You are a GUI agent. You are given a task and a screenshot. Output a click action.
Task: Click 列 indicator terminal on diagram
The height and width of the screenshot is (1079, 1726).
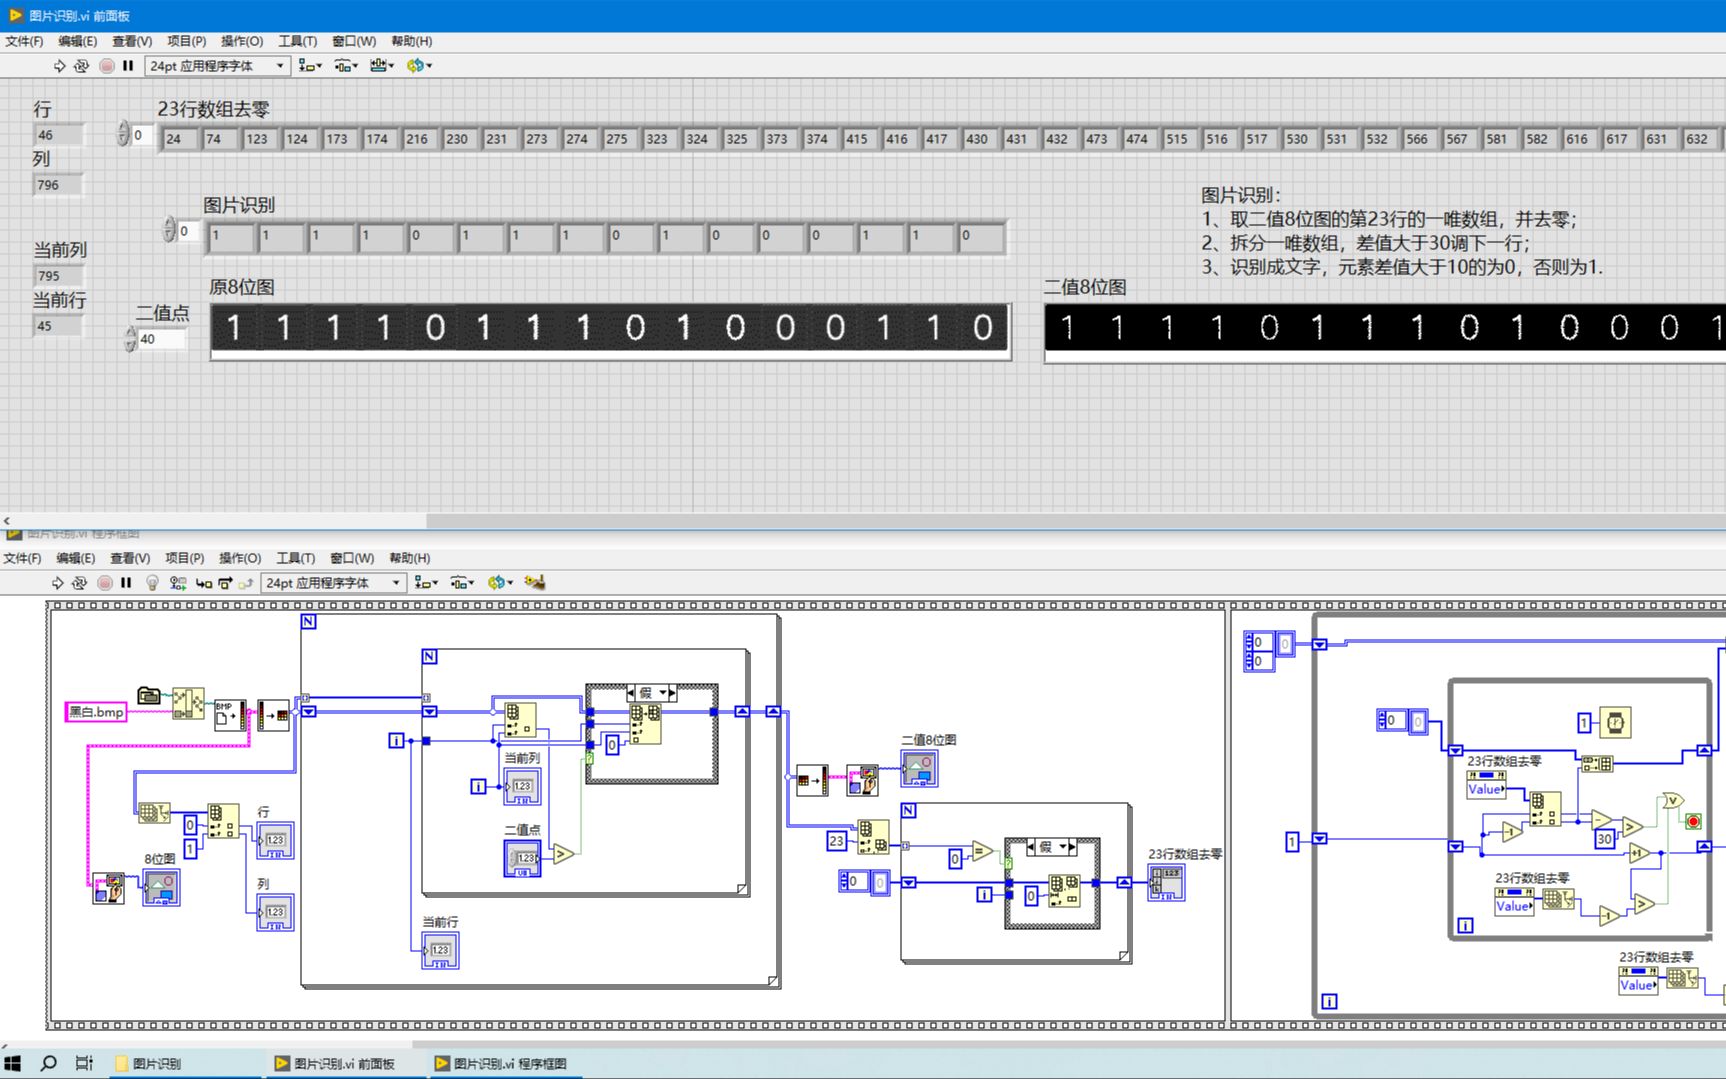coord(275,911)
